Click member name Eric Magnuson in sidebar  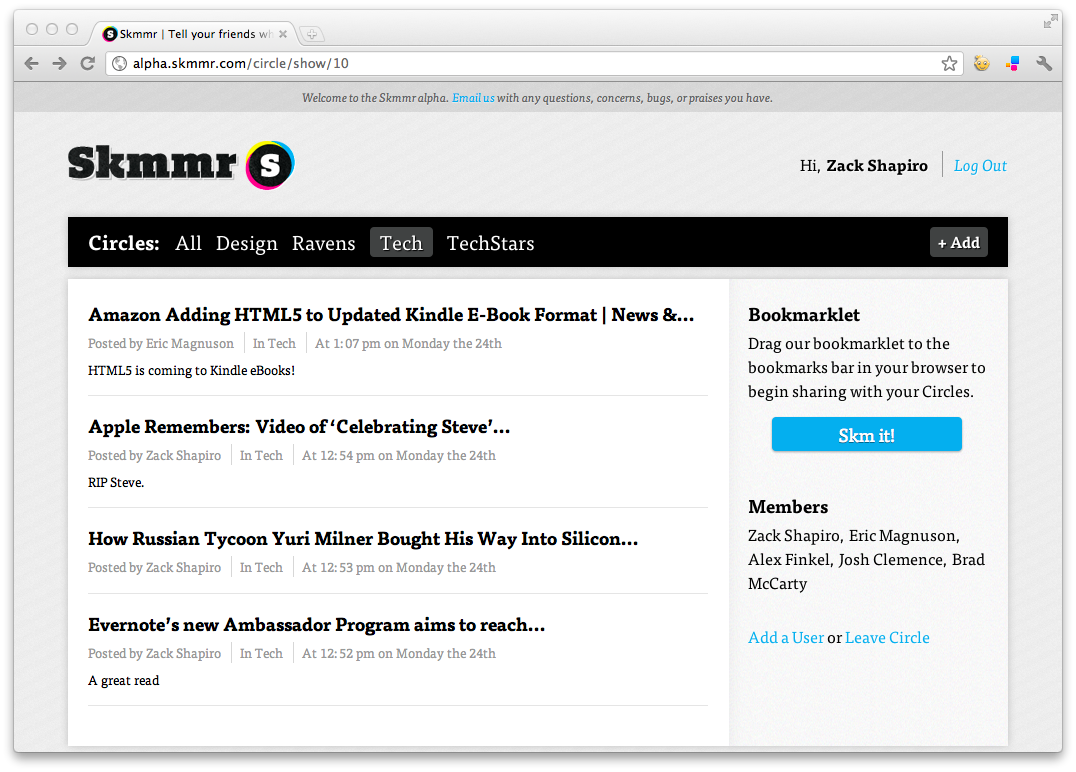[x=902, y=536]
